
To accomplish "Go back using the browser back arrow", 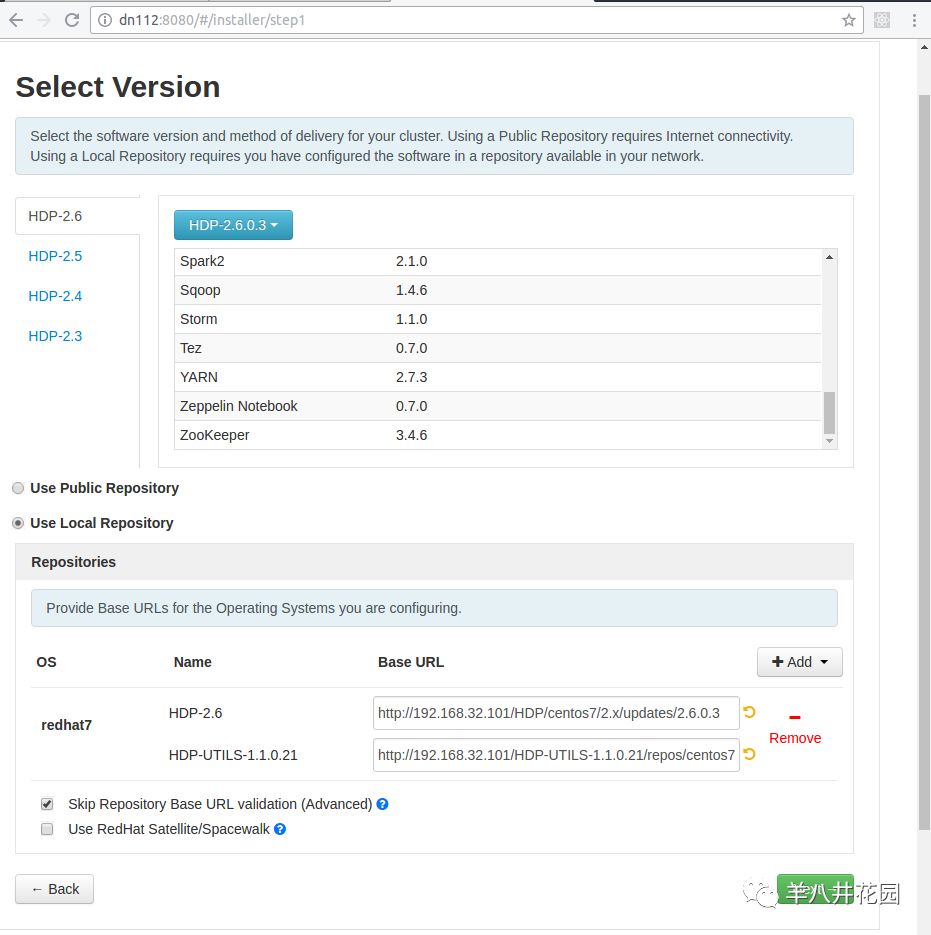I will click(x=16, y=20).
